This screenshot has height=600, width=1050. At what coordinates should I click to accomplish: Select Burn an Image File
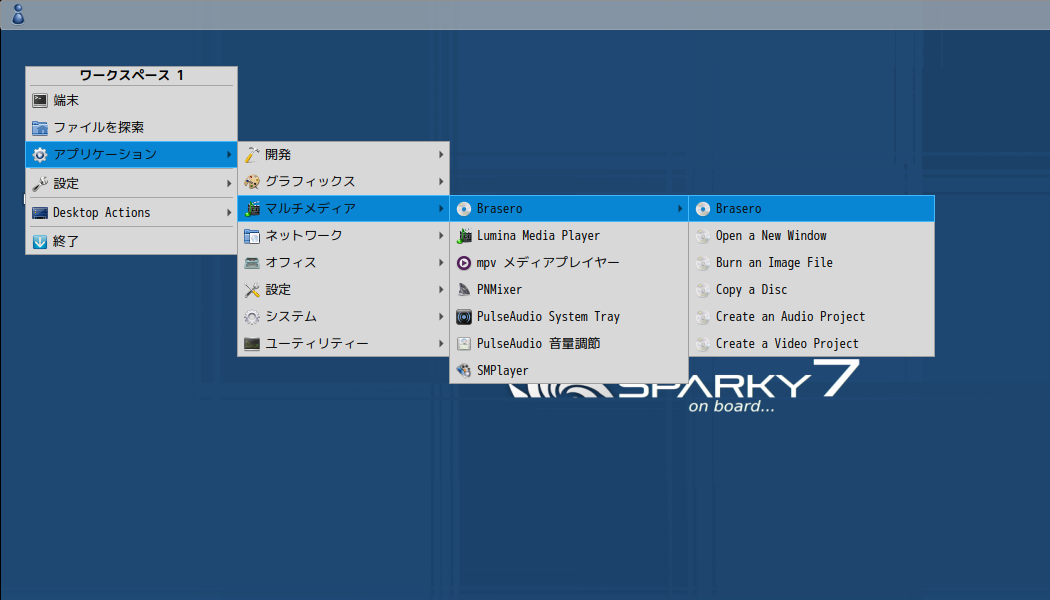click(x=812, y=262)
